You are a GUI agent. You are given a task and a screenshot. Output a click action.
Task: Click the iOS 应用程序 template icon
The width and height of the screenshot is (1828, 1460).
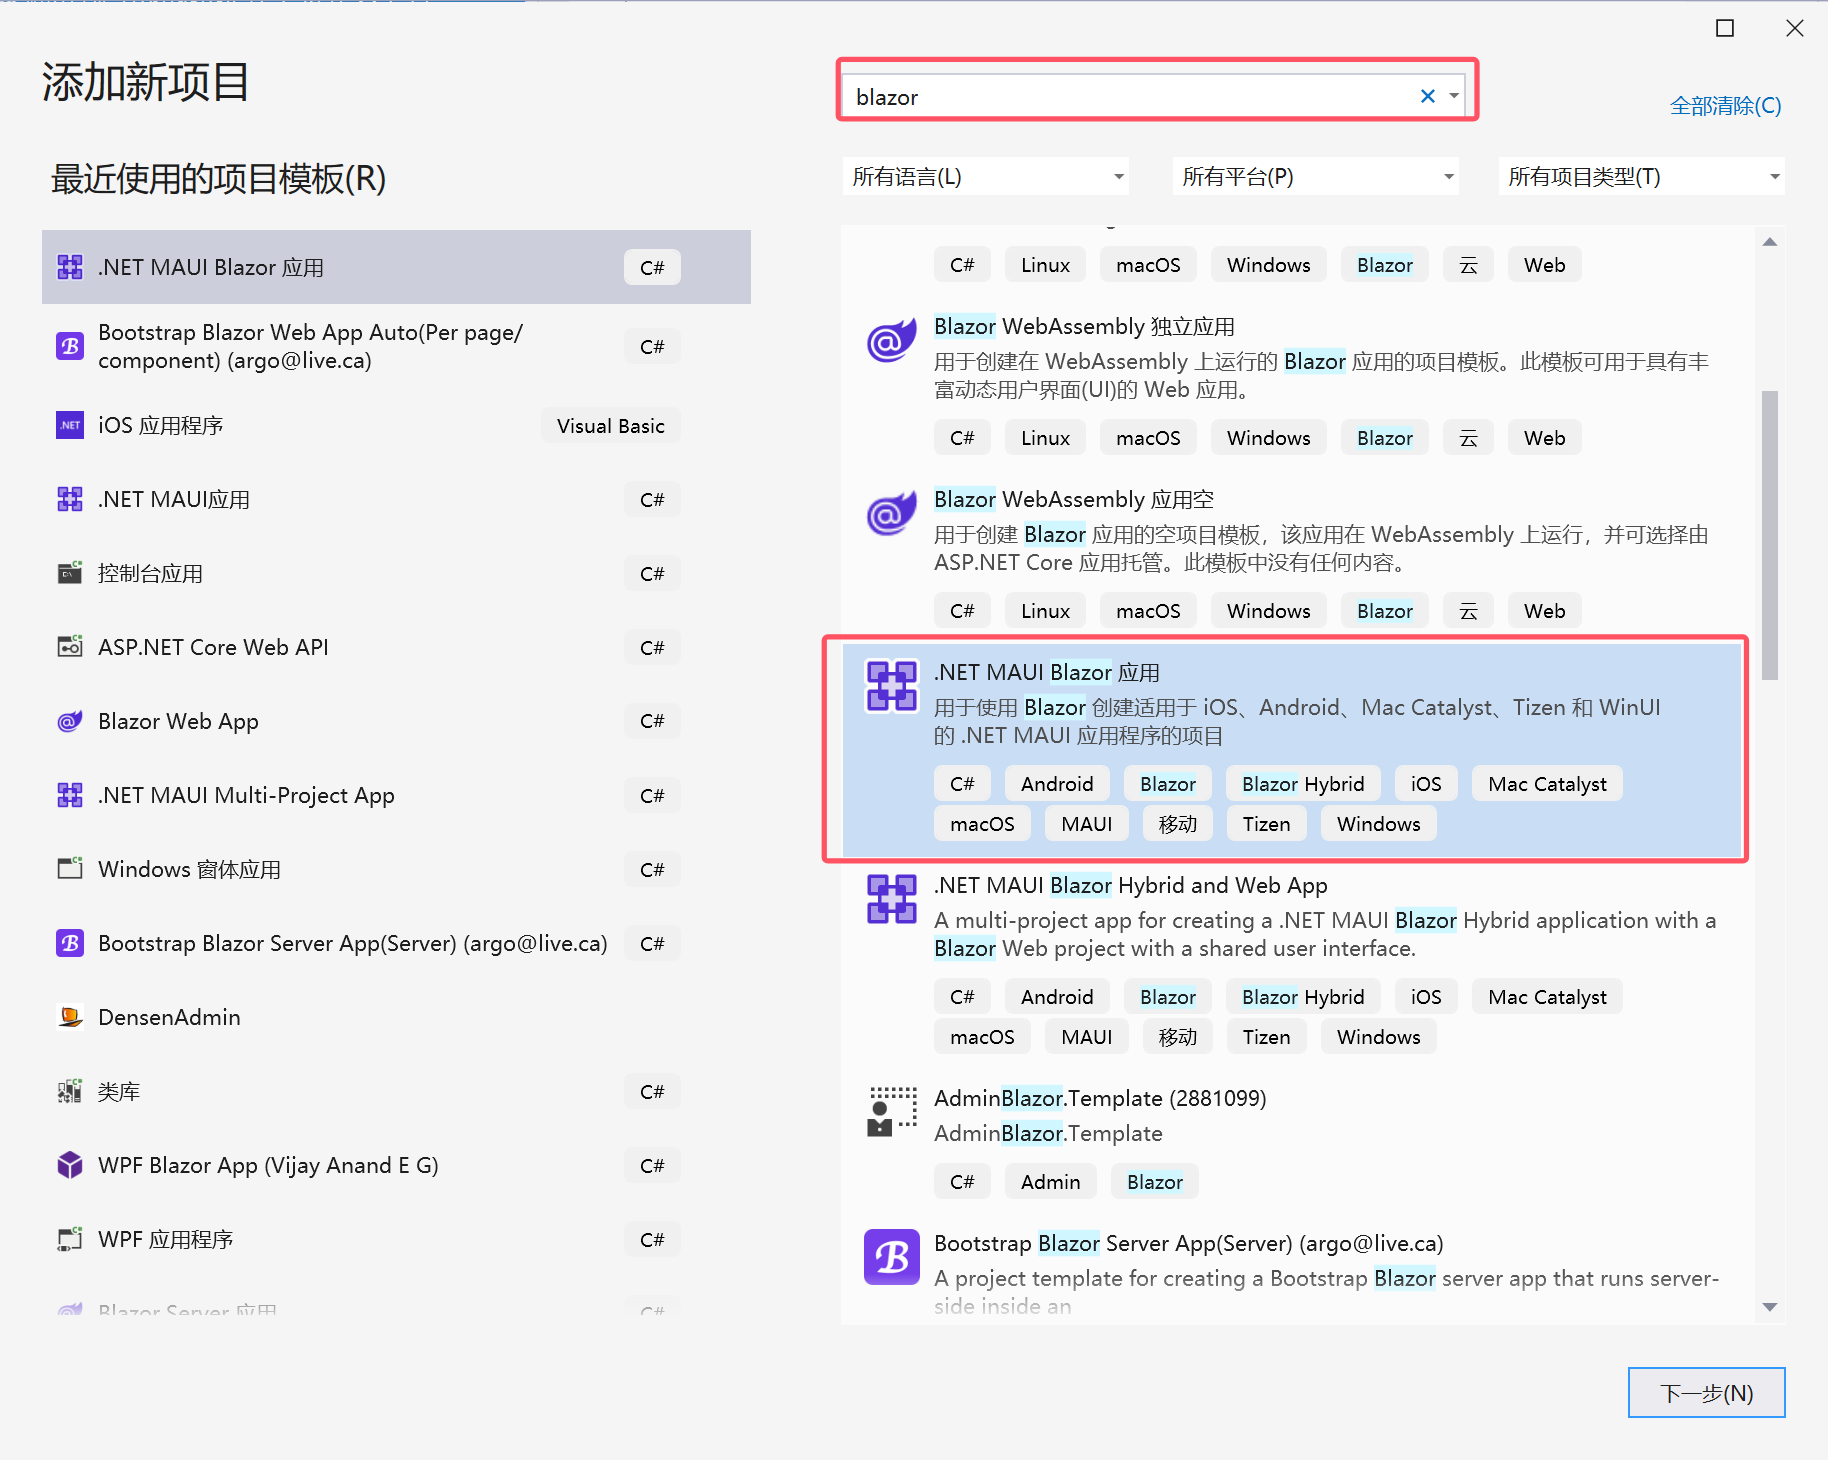70,425
